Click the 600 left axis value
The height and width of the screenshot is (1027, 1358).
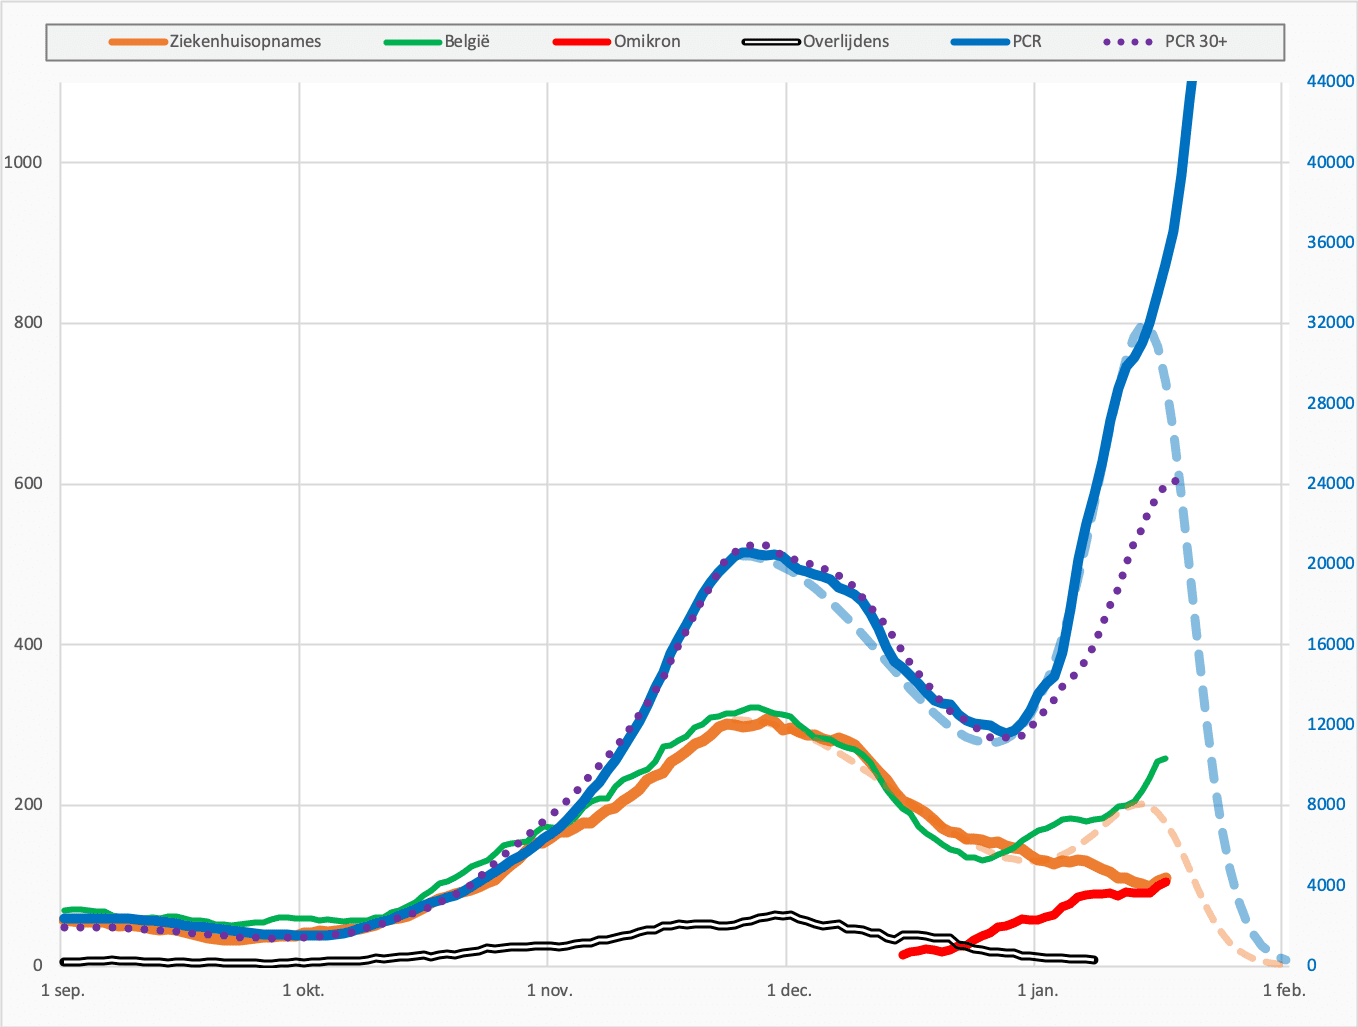28,484
